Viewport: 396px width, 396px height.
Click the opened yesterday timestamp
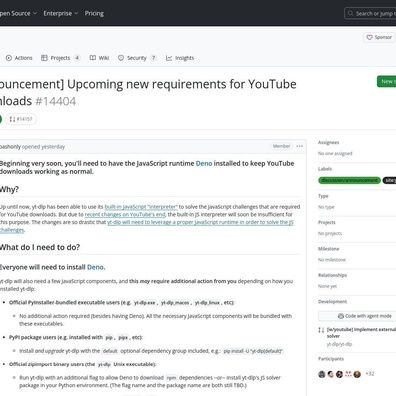click(x=43, y=147)
